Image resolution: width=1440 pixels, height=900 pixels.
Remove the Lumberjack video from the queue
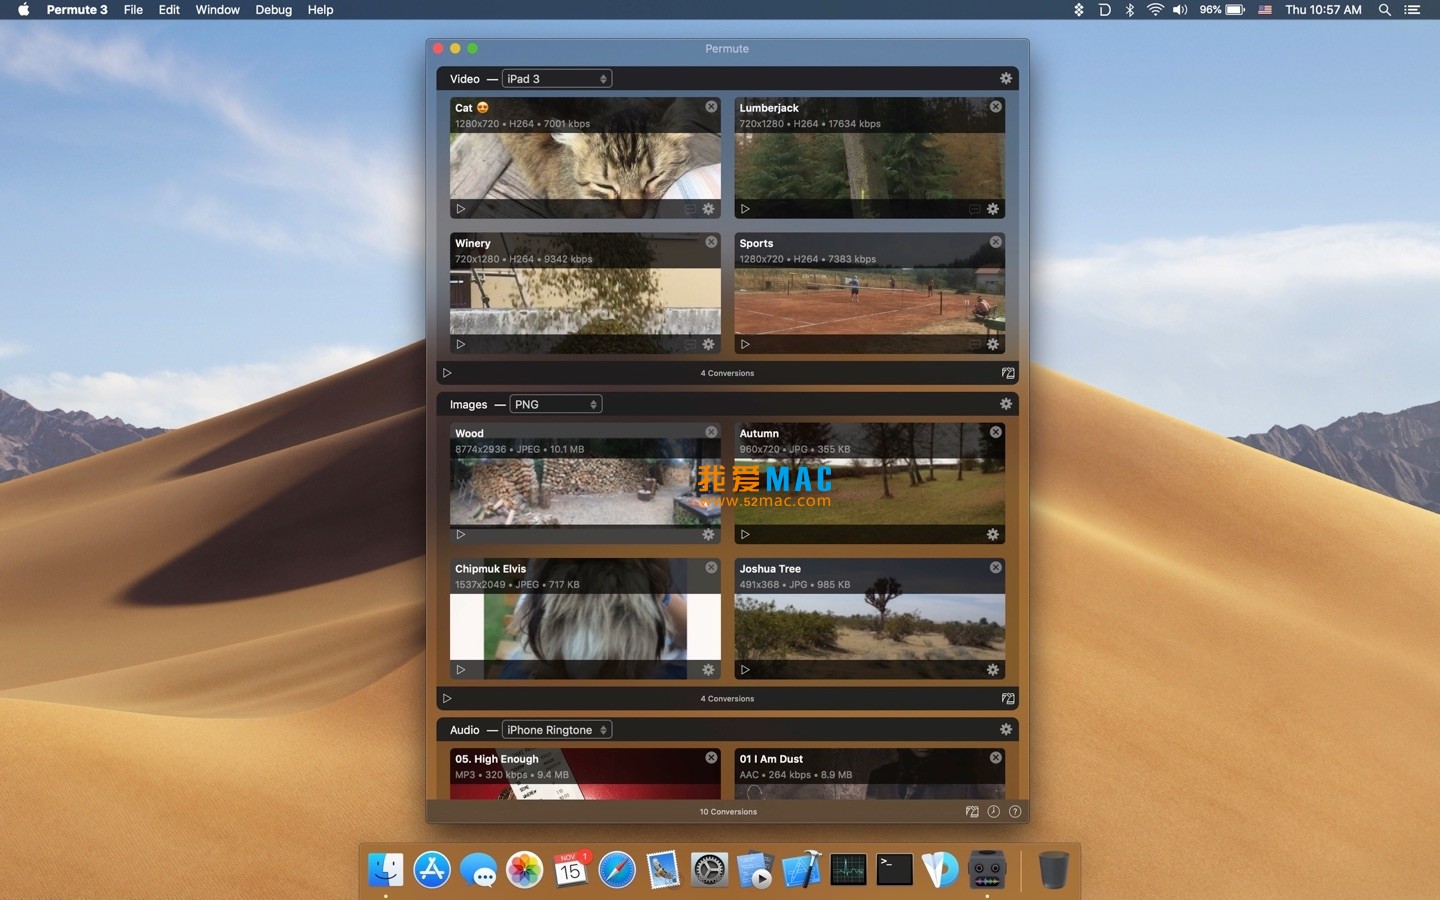[995, 106]
